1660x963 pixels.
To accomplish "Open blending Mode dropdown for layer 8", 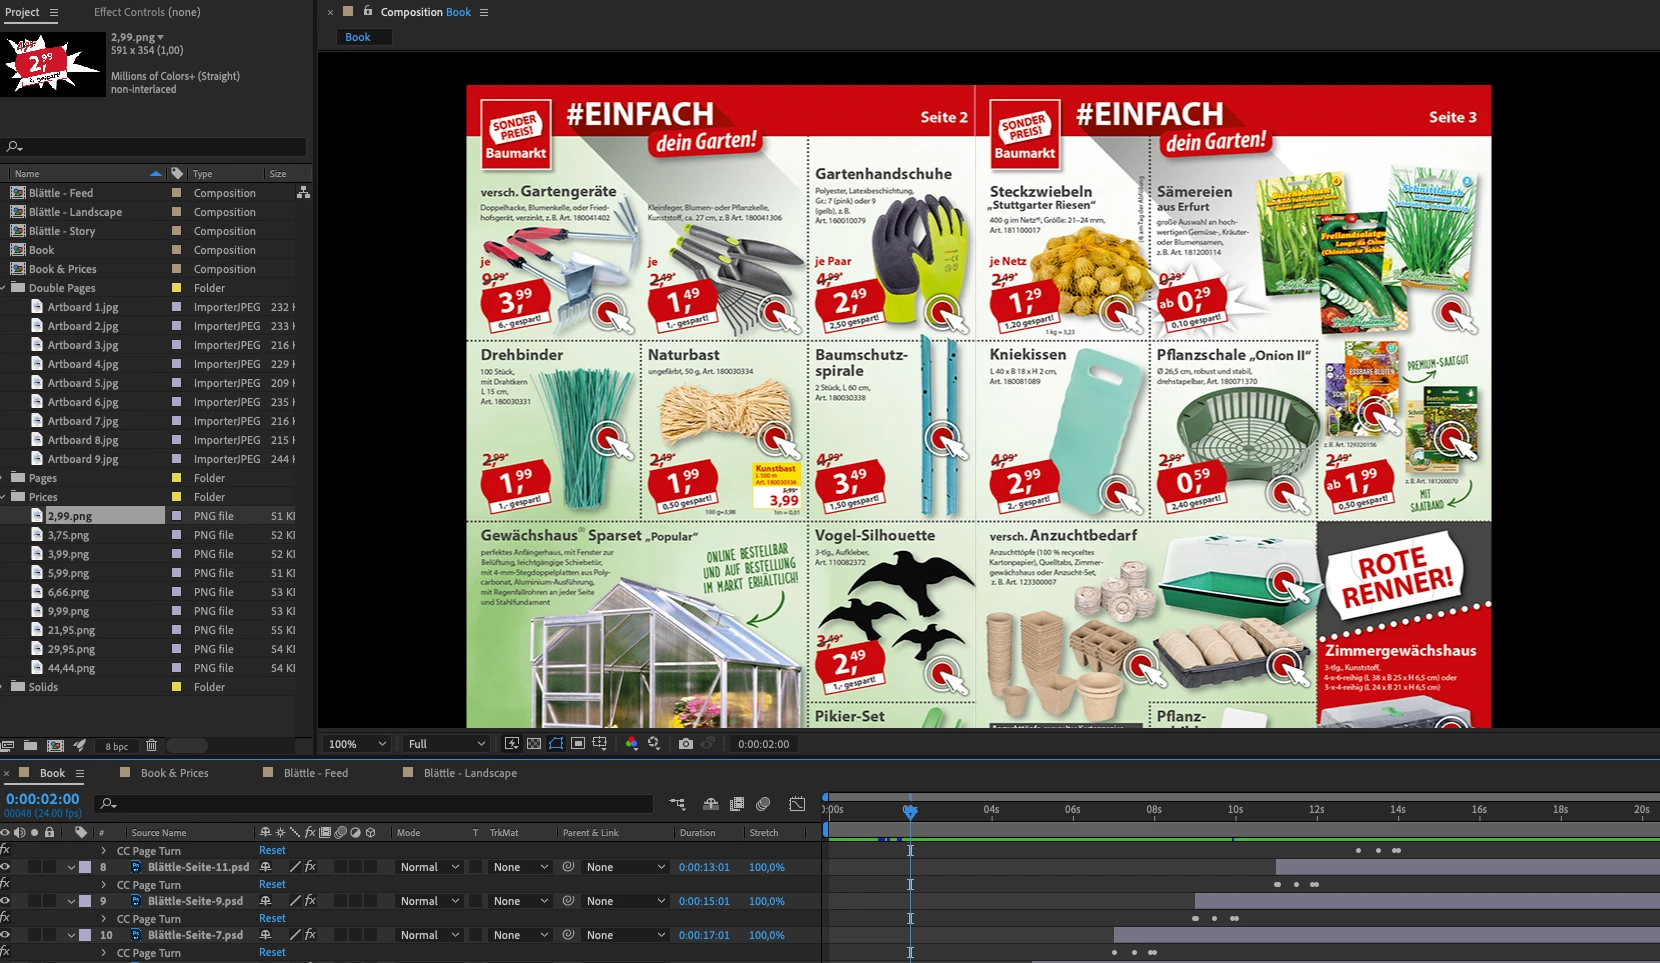I will [x=430, y=867].
